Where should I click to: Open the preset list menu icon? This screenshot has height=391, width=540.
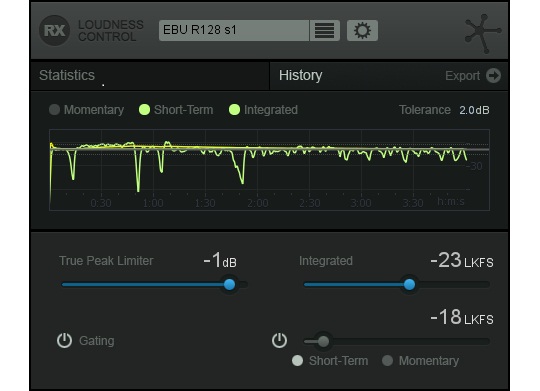(x=324, y=30)
